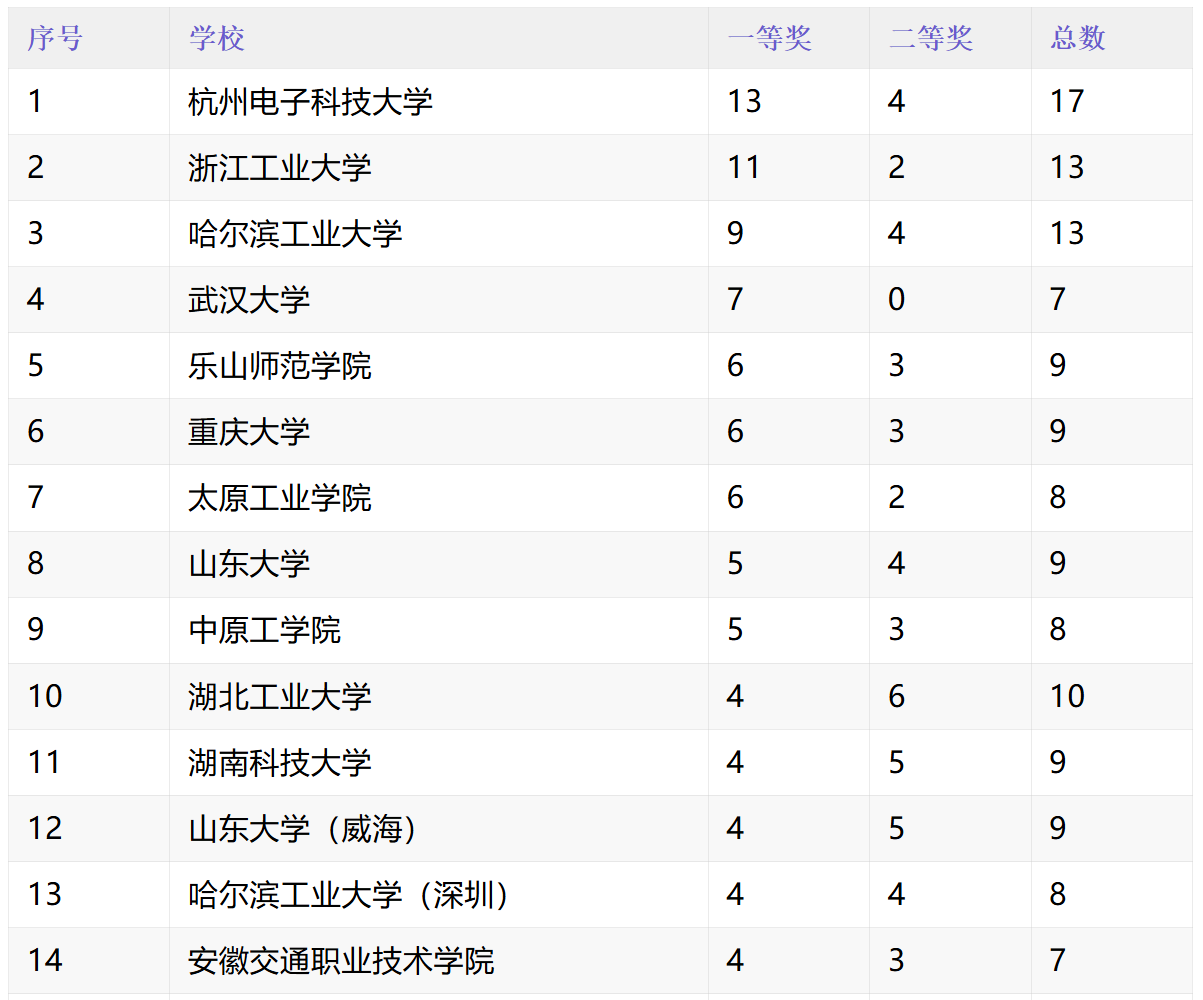Click the 学校 column header

(x=217, y=38)
